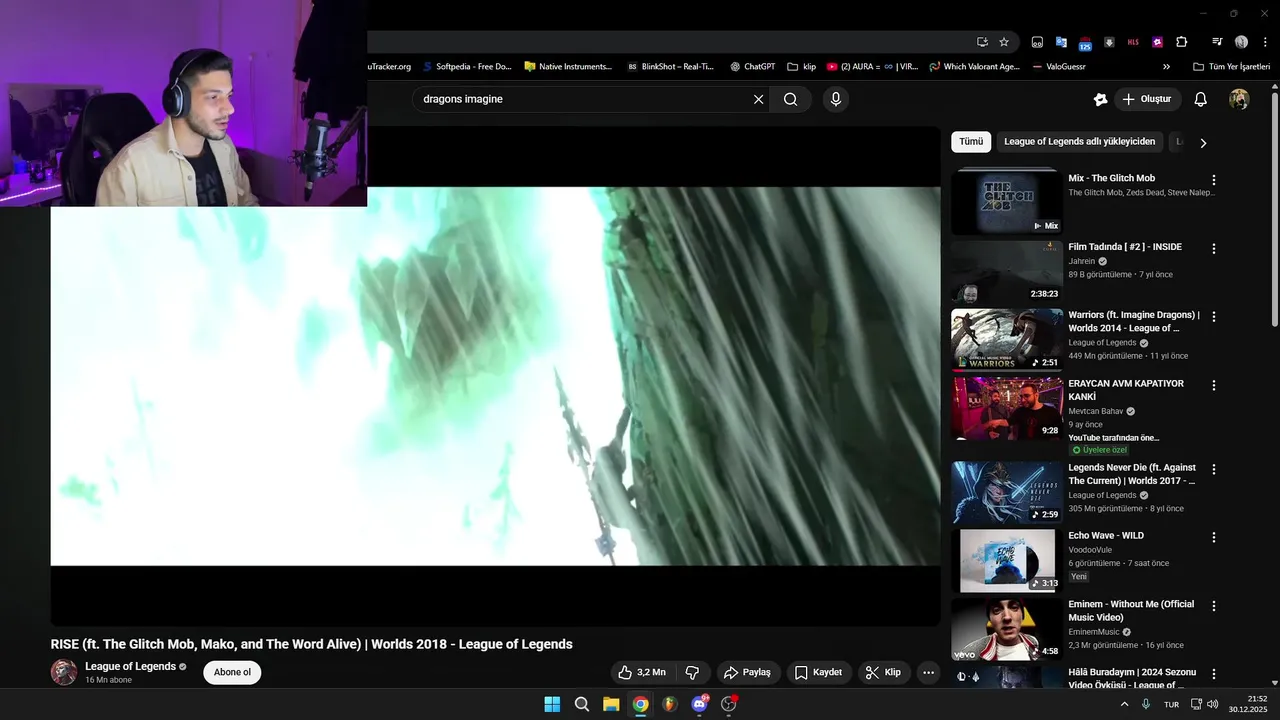This screenshot has width=1280, height=720.
Task: Click the RISE video player
Action: tap(495, 376)
